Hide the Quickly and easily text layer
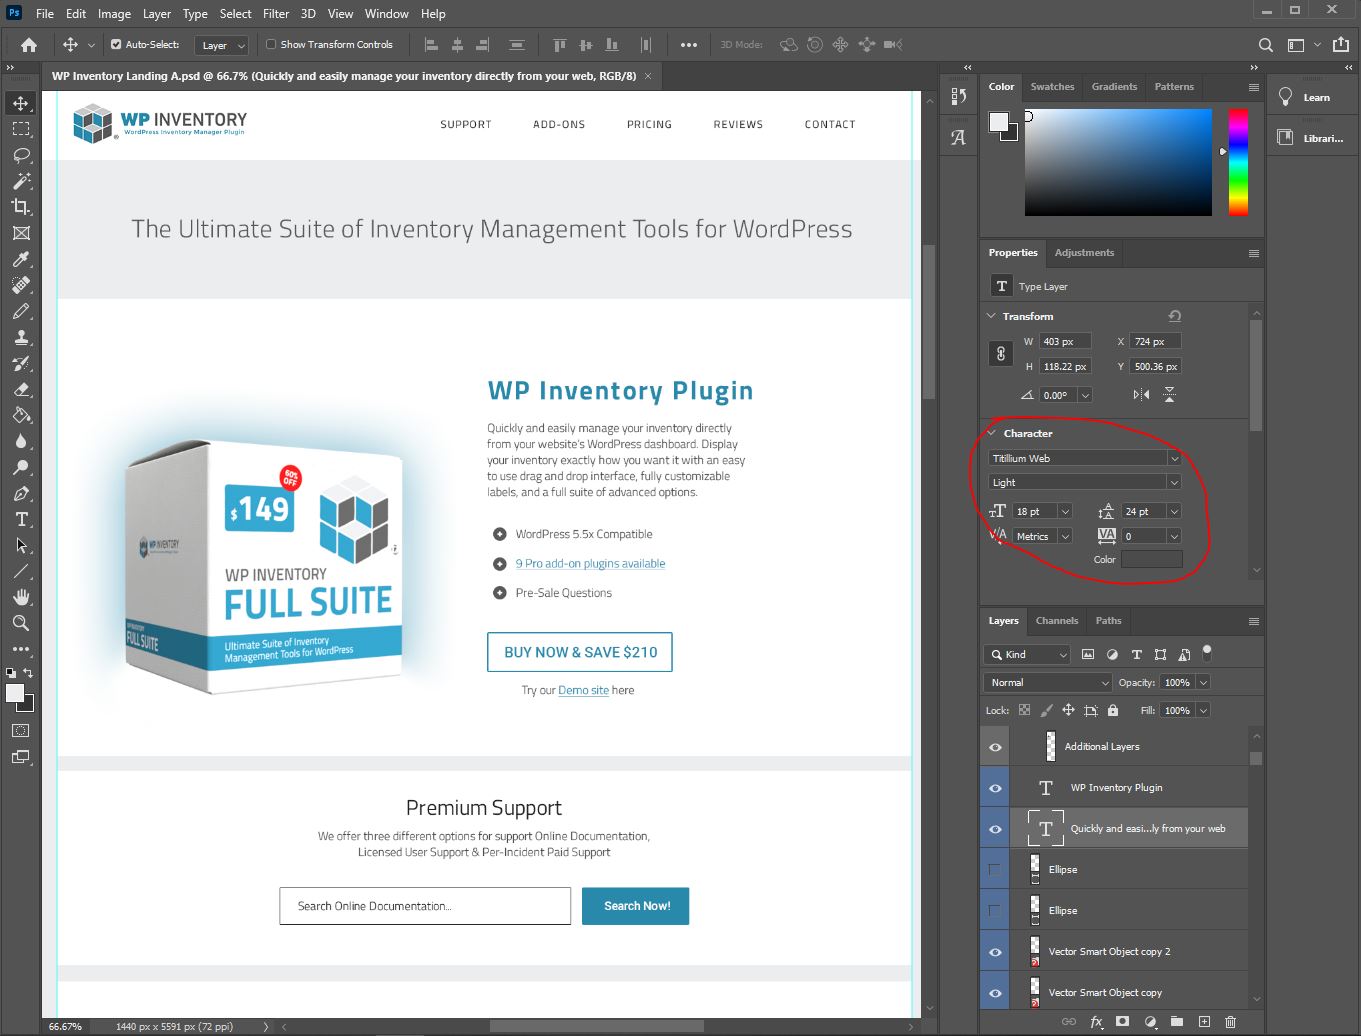 (x=995, y=829)
